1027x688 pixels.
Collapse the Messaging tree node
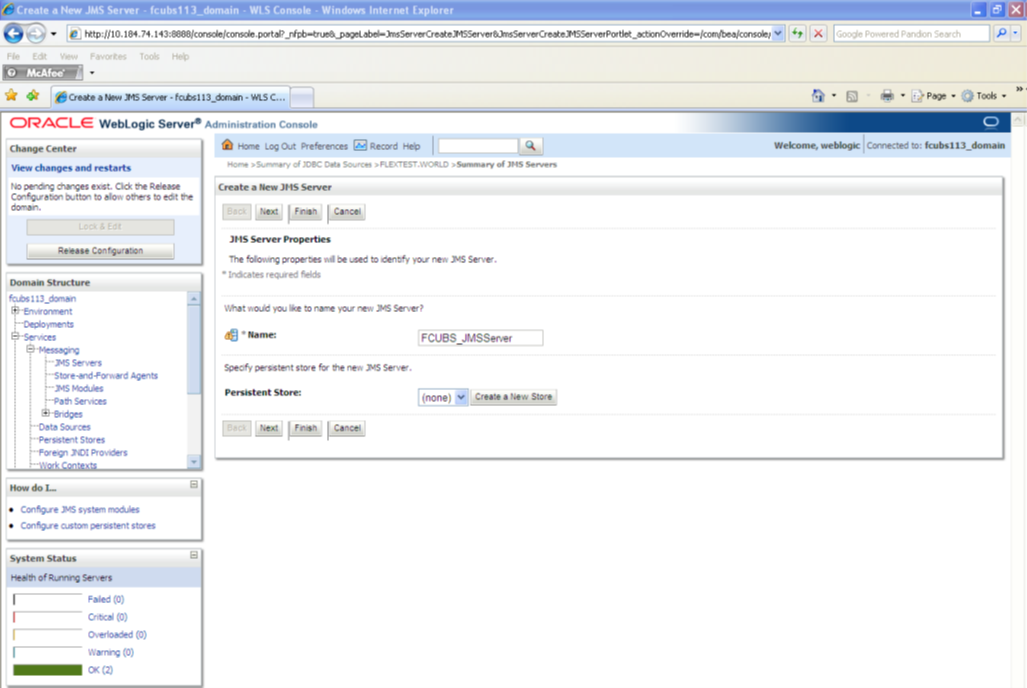30,349
